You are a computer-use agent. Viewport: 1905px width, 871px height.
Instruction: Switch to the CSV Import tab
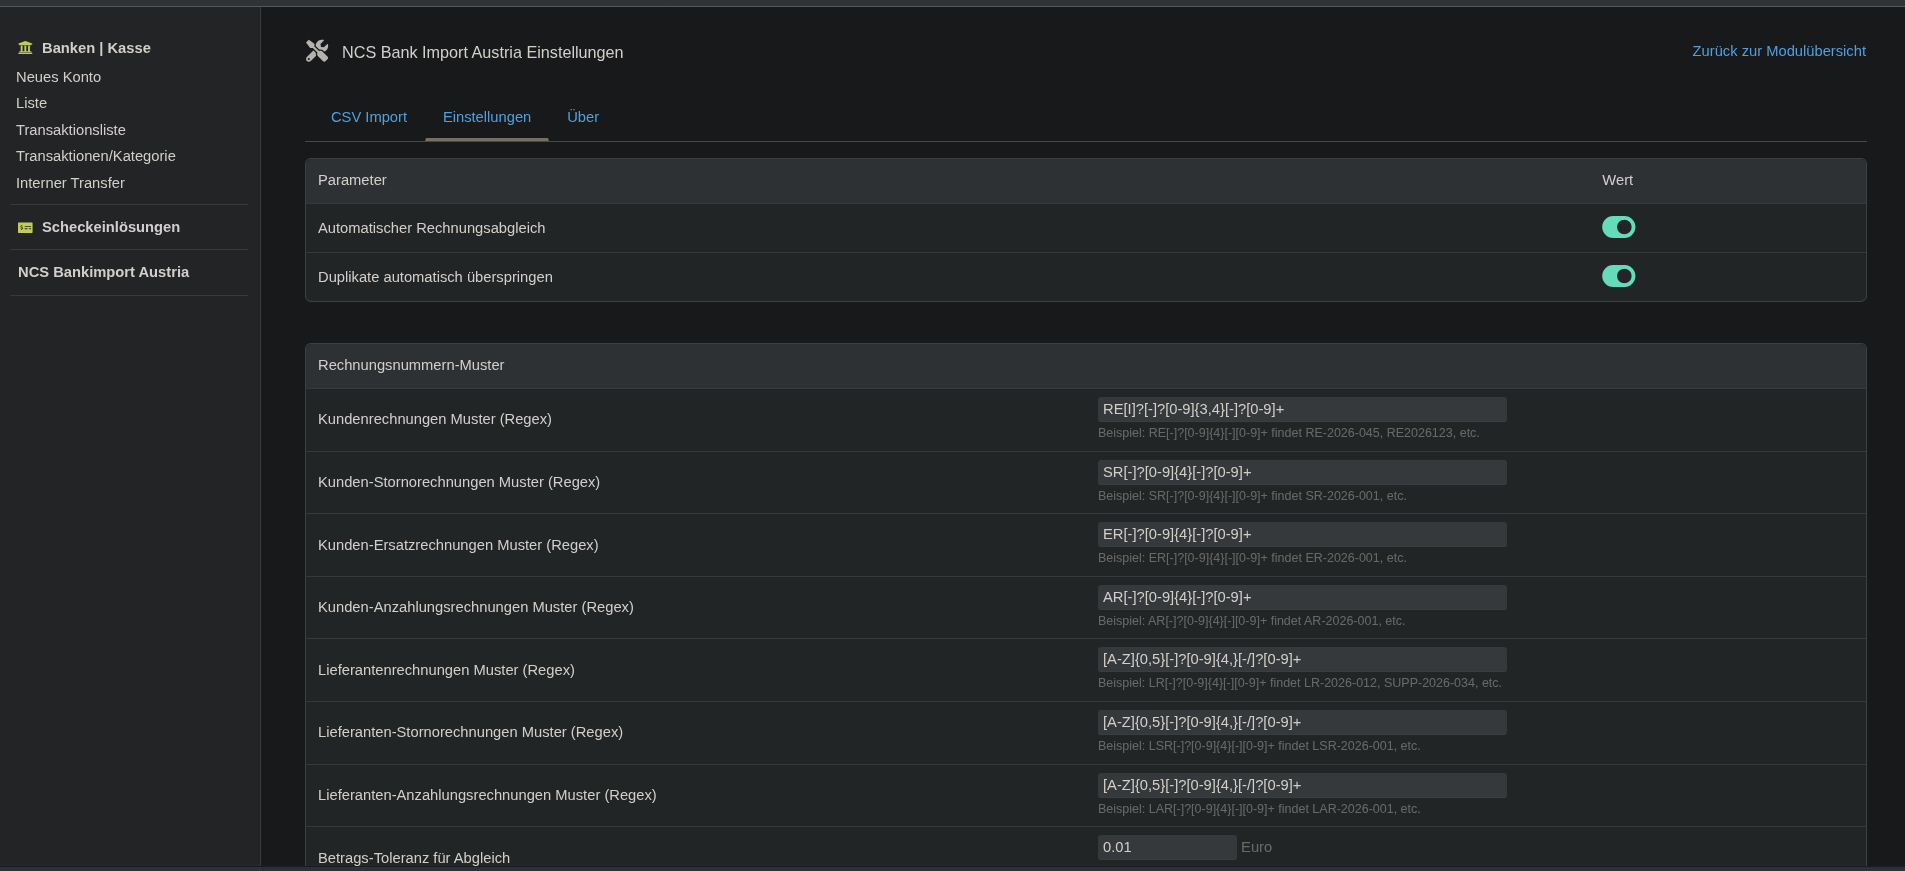[x=368, y=117]
